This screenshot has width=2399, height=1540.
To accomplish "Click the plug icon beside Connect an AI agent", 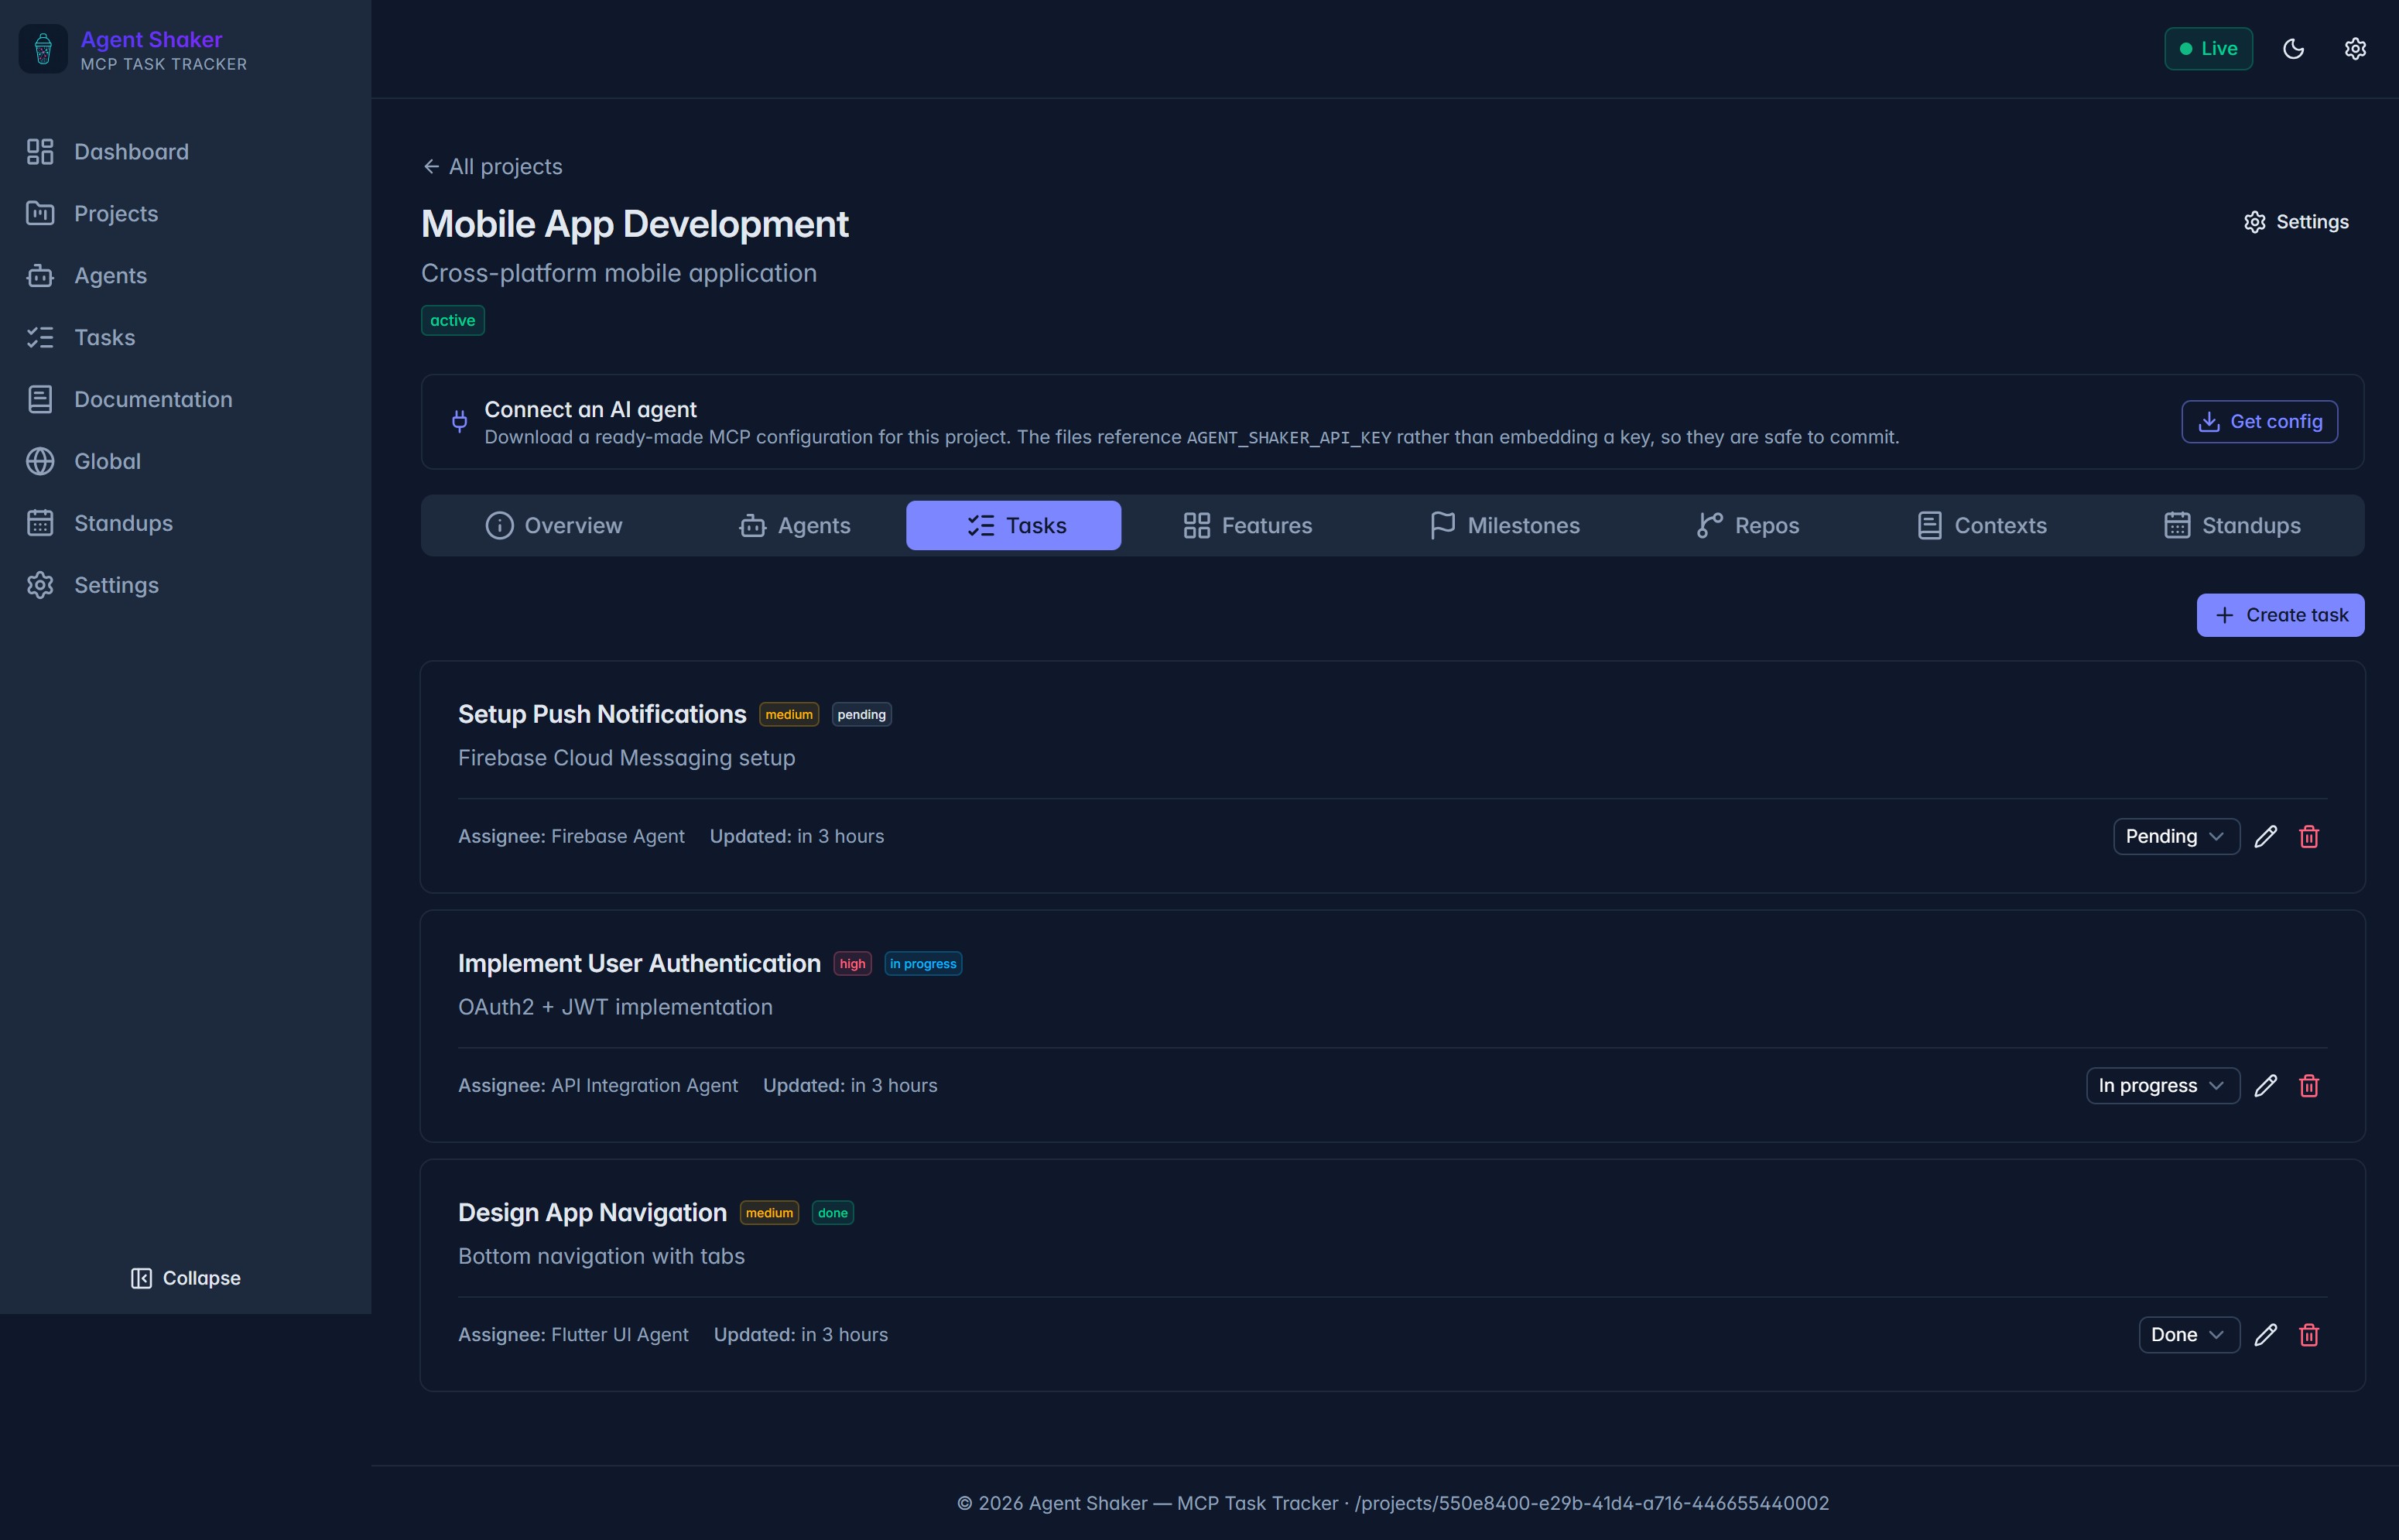I will click(459, 422).
